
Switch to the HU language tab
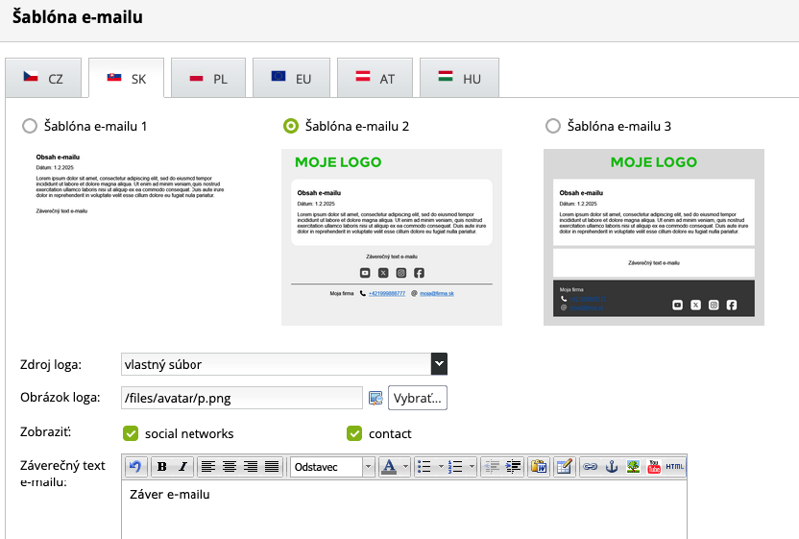tap(459, 78)
